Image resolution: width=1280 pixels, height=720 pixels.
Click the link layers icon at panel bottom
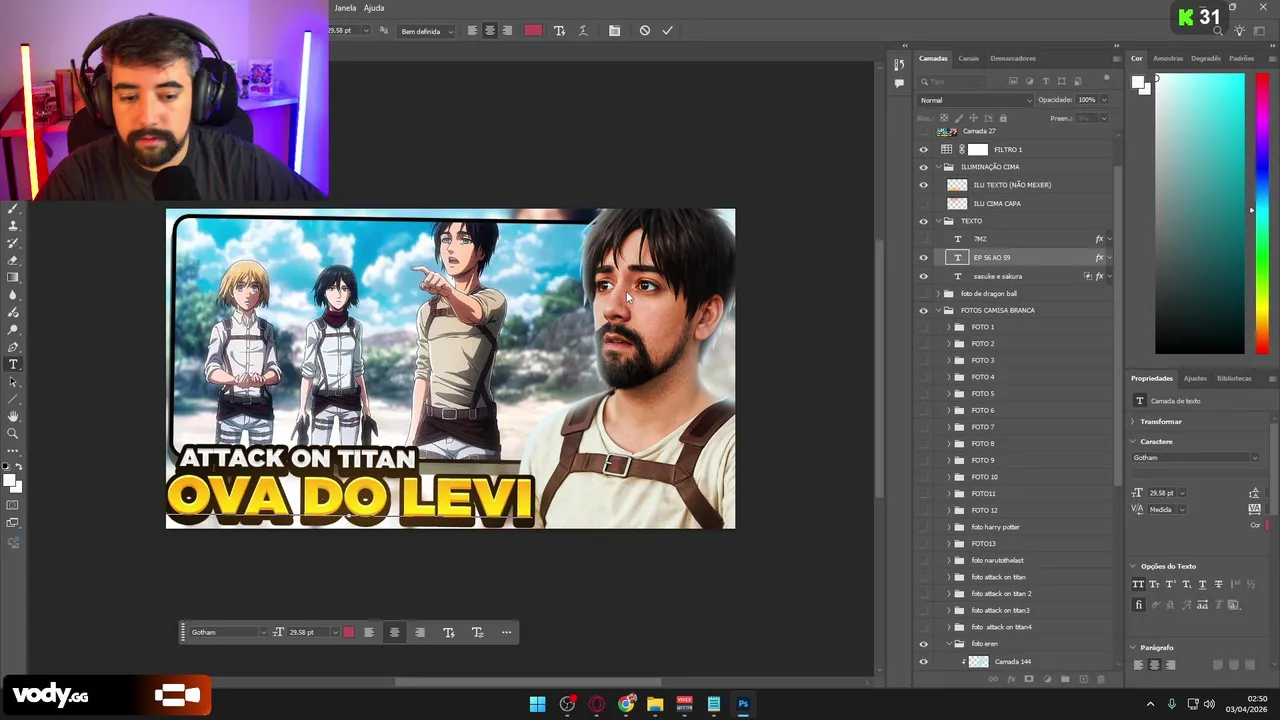click(993, 679)
